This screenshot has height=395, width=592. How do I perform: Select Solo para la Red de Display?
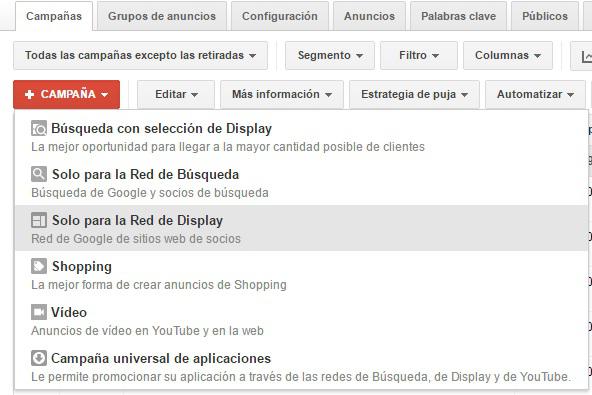coord(301,228)
